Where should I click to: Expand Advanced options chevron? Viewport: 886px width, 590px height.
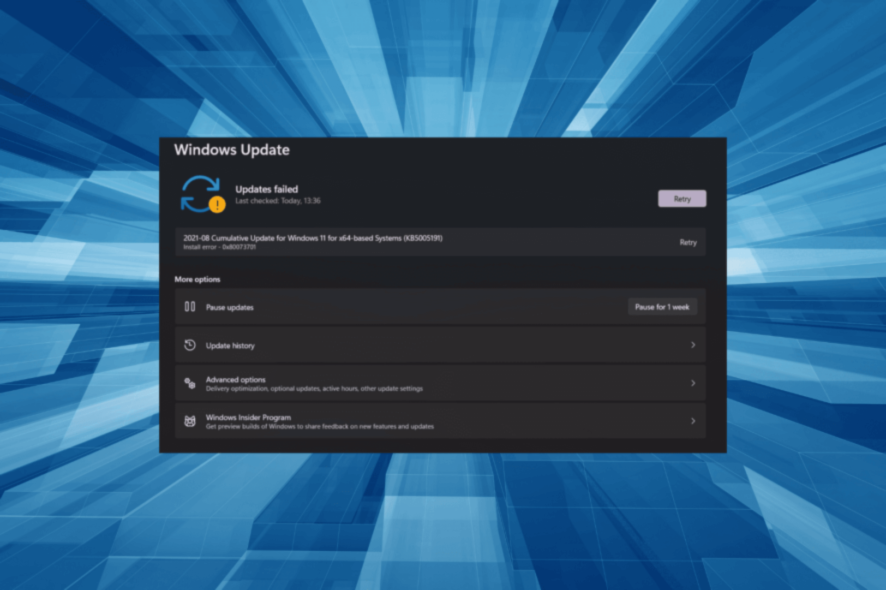click(693, 383)
